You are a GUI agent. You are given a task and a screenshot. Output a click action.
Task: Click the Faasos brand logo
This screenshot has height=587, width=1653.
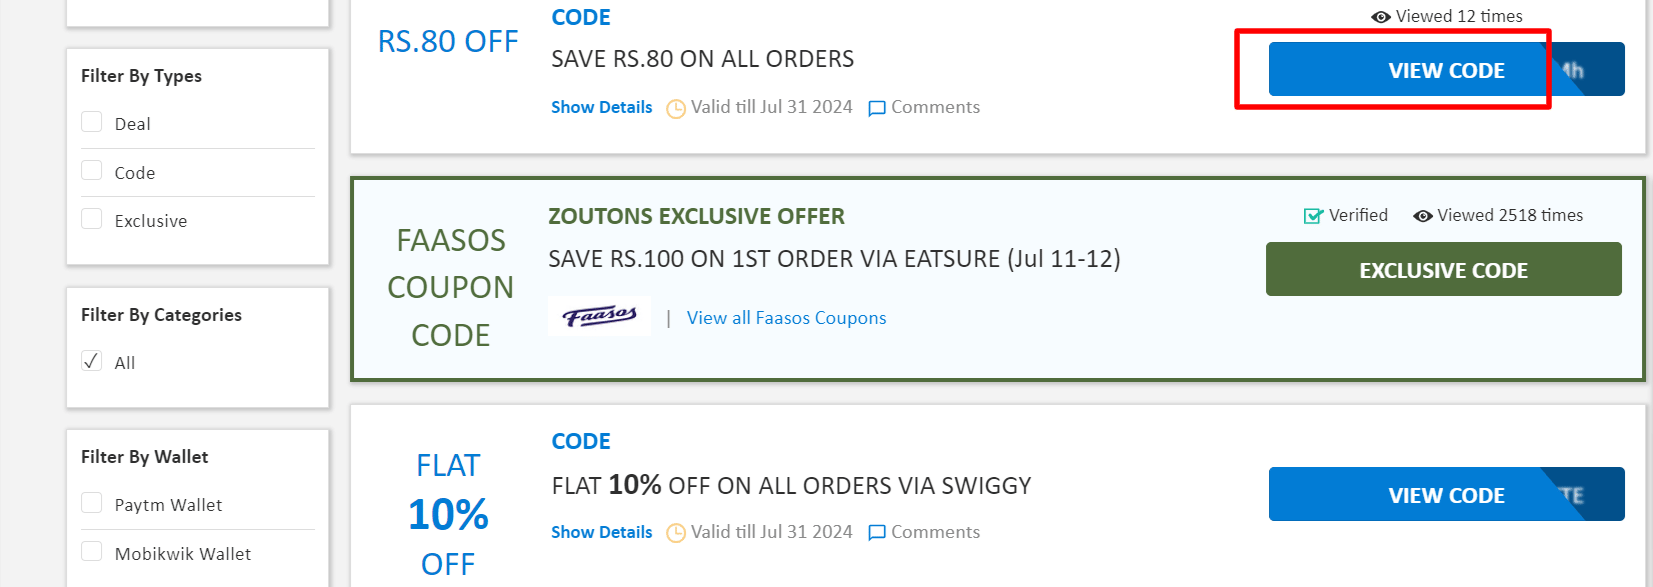(x=600, y=316)
